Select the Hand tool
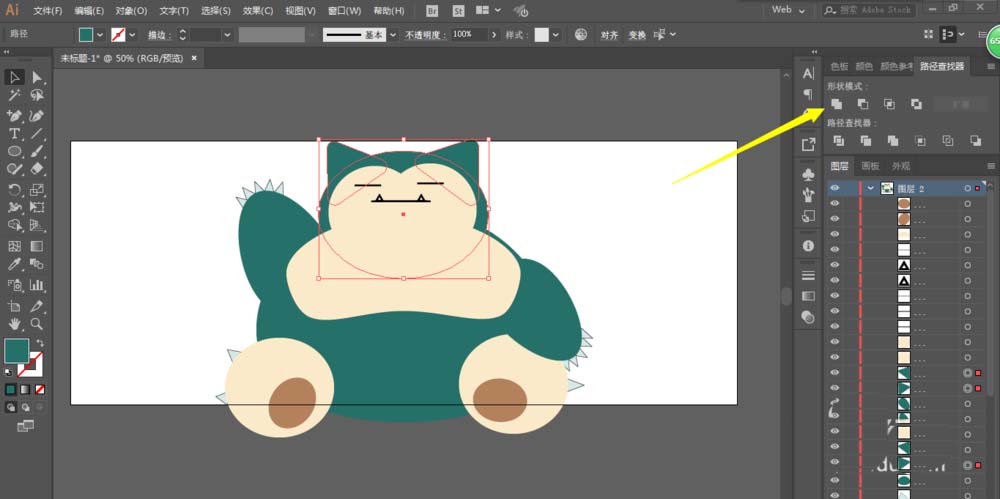The width and height of the screenshot is (1000, 499). (x=15, y=324)
